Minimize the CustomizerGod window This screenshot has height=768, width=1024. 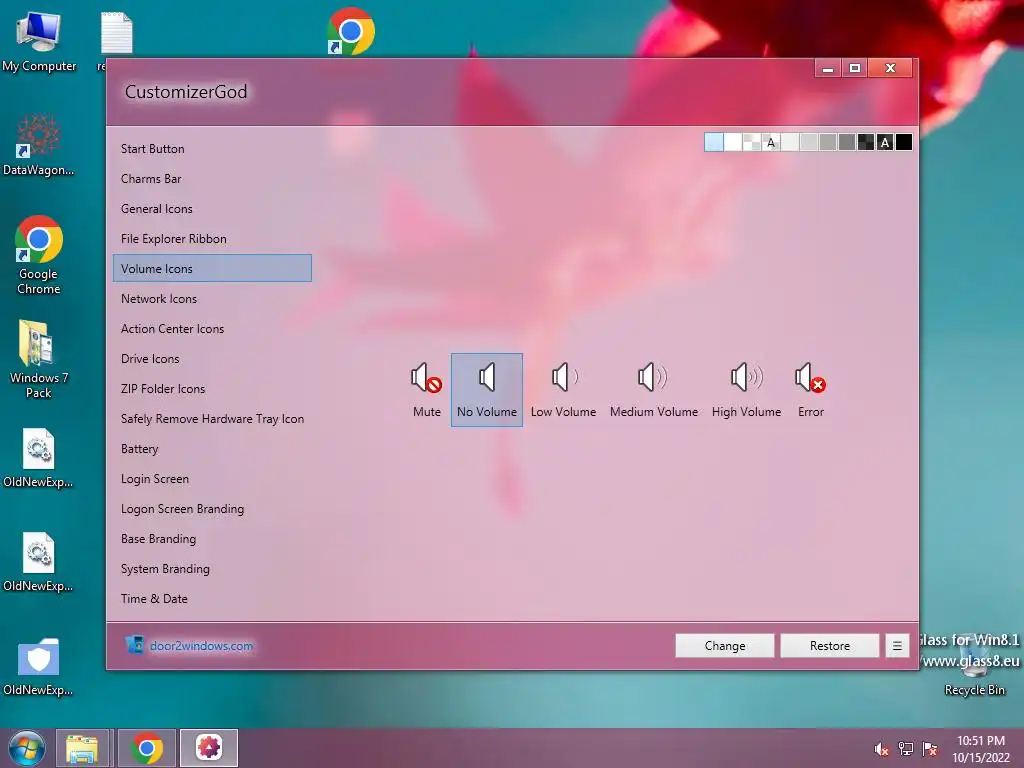pos(828,68)
